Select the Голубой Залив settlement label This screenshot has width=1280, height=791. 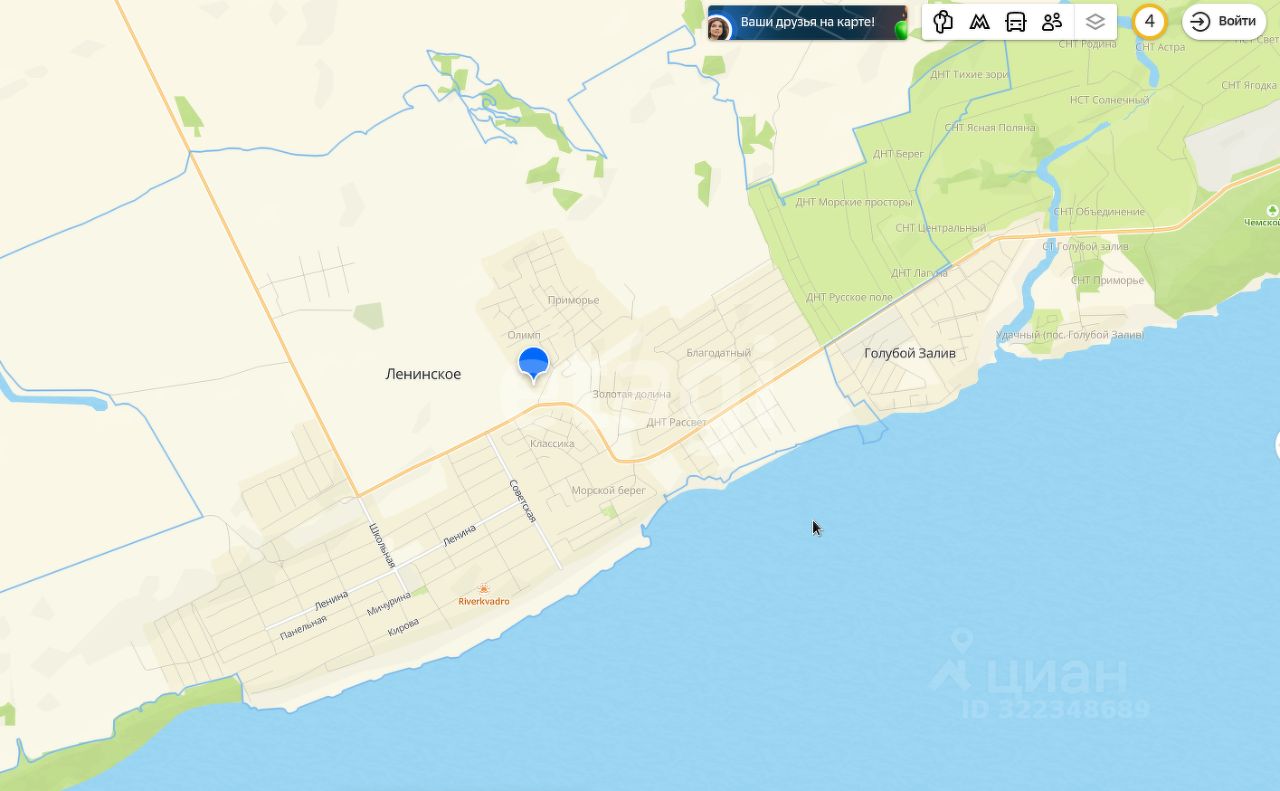910,353
